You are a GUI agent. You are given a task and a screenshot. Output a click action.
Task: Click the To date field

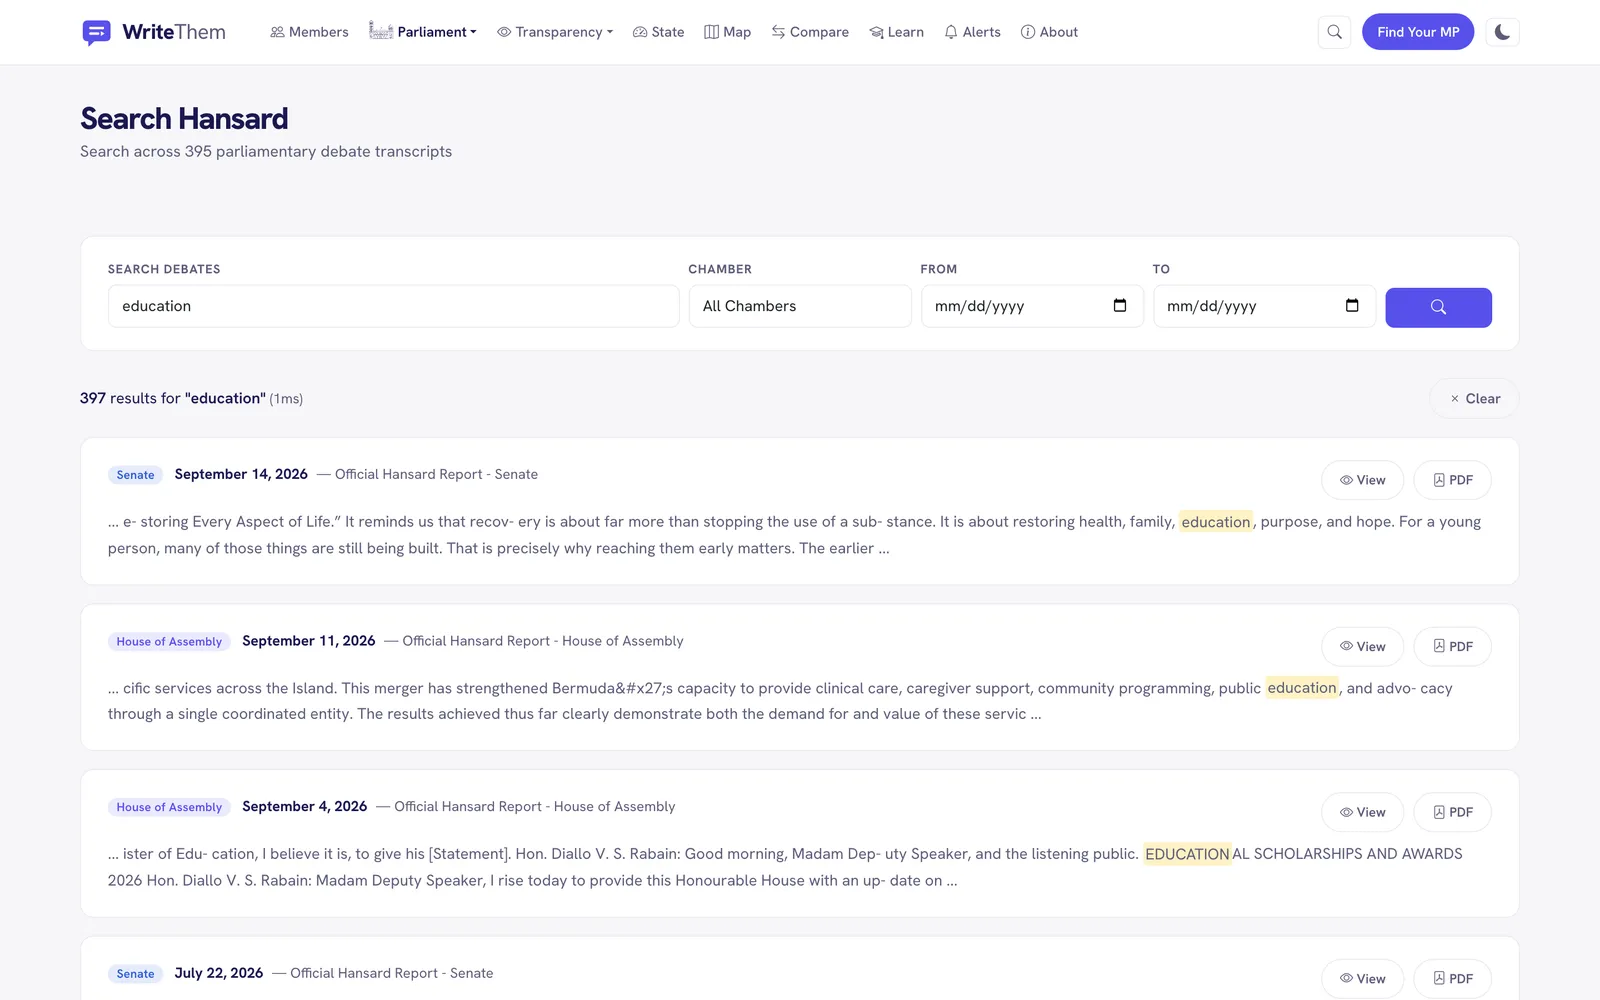point(1264,306)
